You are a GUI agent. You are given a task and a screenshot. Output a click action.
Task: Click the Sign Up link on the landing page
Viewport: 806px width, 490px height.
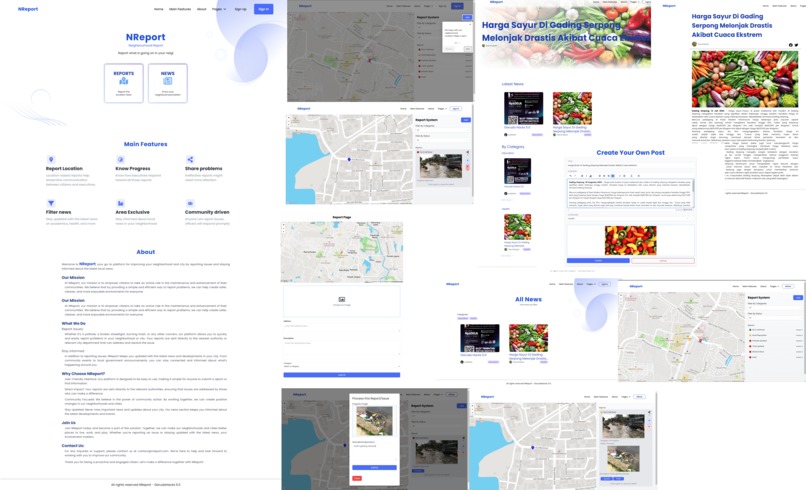[x=241, y=9]
